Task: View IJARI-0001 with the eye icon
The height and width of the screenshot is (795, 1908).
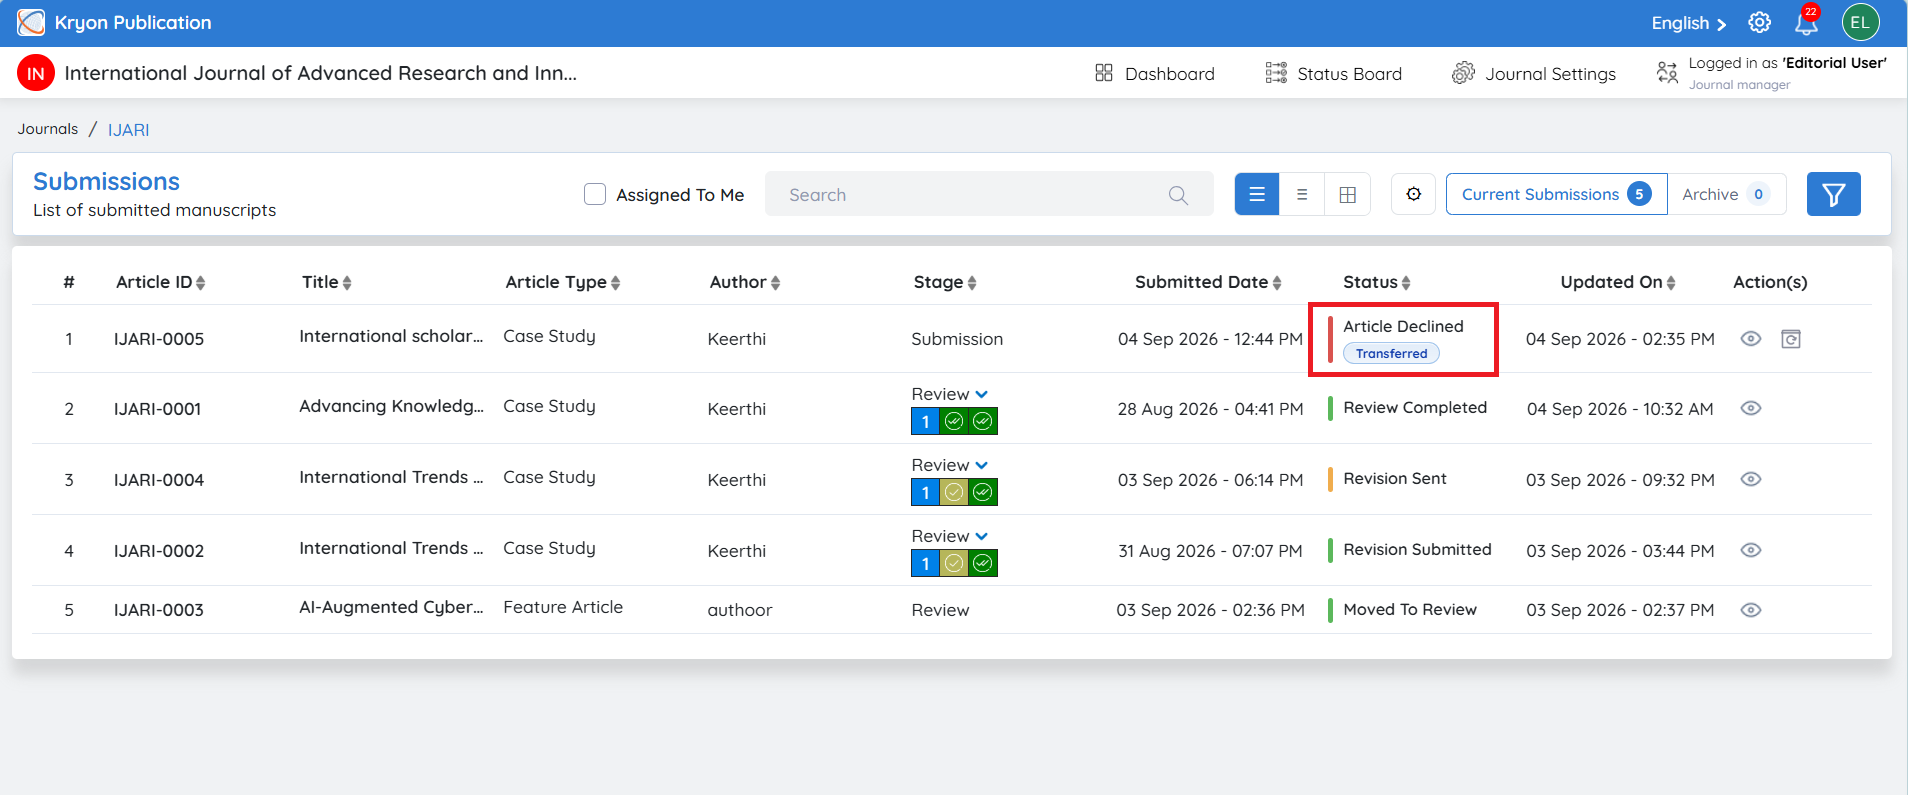Action: pyautogui.click(x=1750, y=408)
